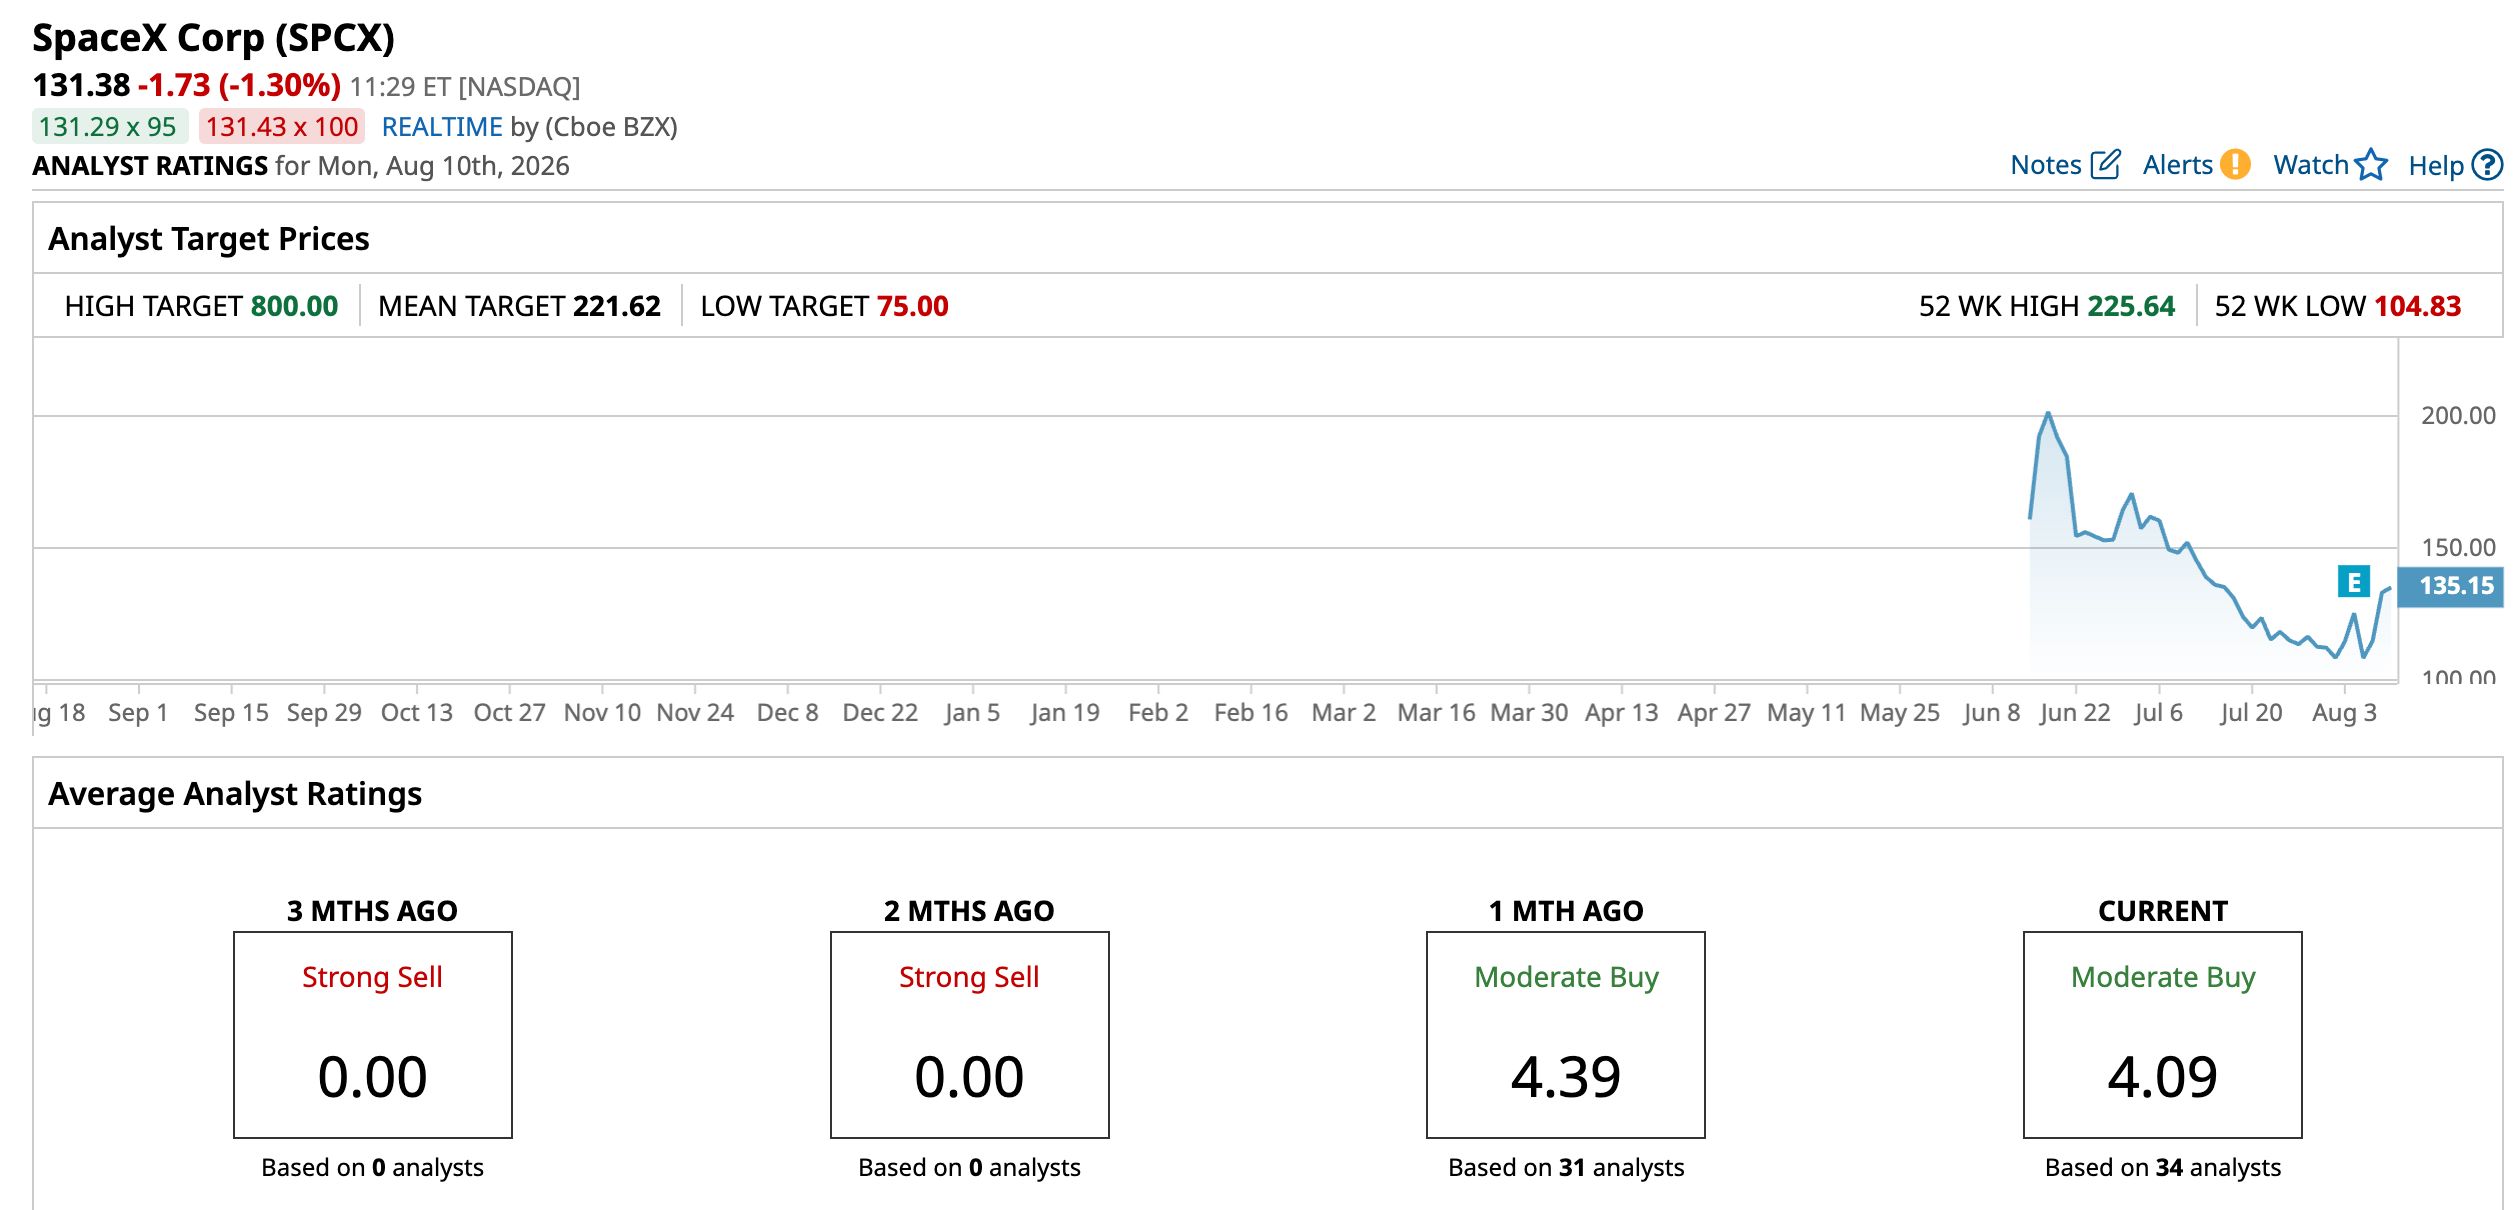Click the CURRENT Moderate Buy label

[2163, 977]
